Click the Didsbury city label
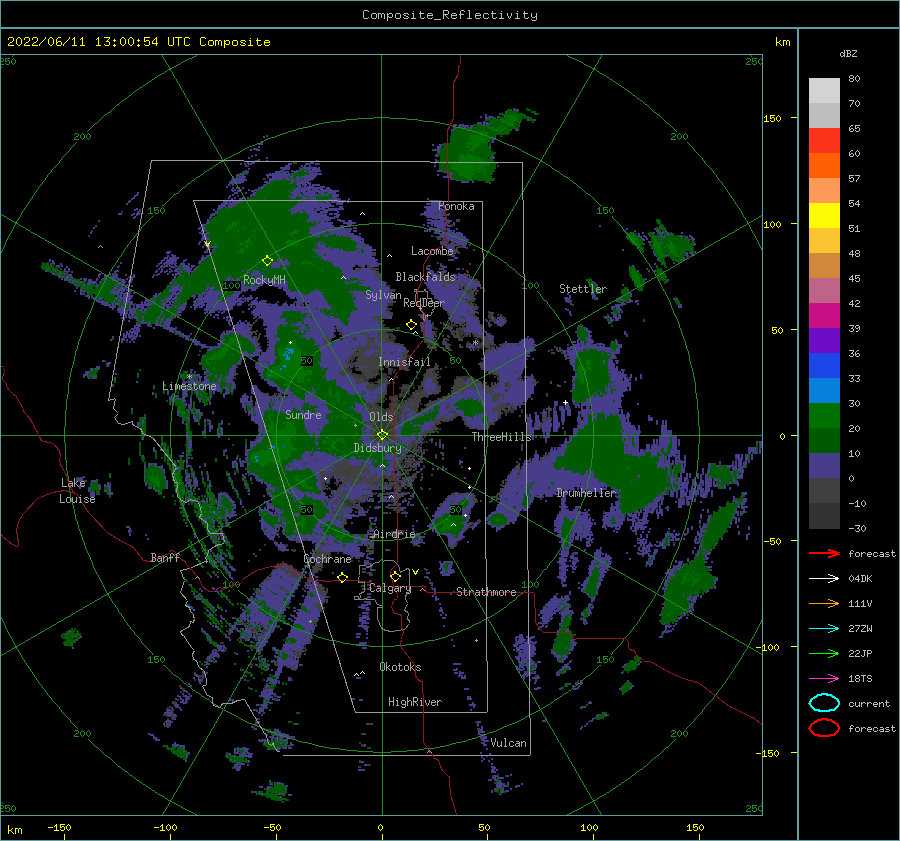Screen dimensions: 900x841 pos(378,448)
